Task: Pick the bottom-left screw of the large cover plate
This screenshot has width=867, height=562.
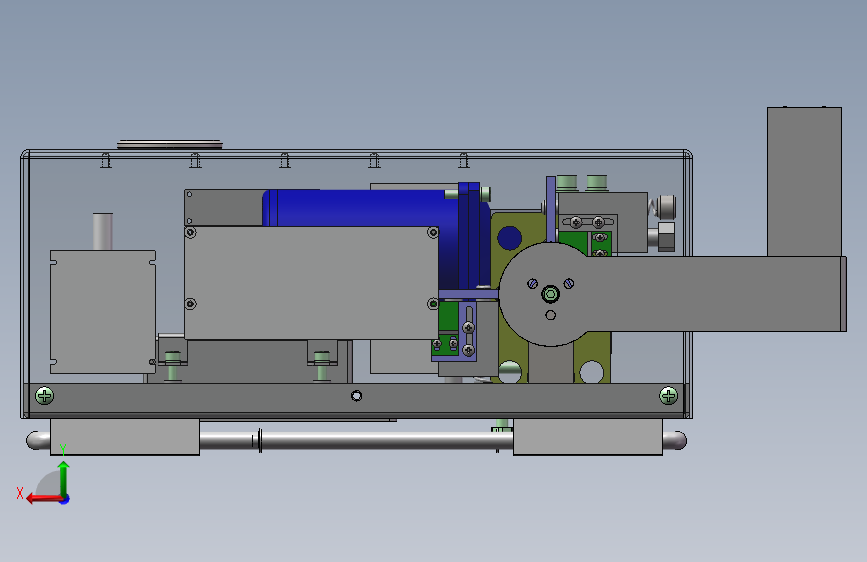Action: (191, 304)
